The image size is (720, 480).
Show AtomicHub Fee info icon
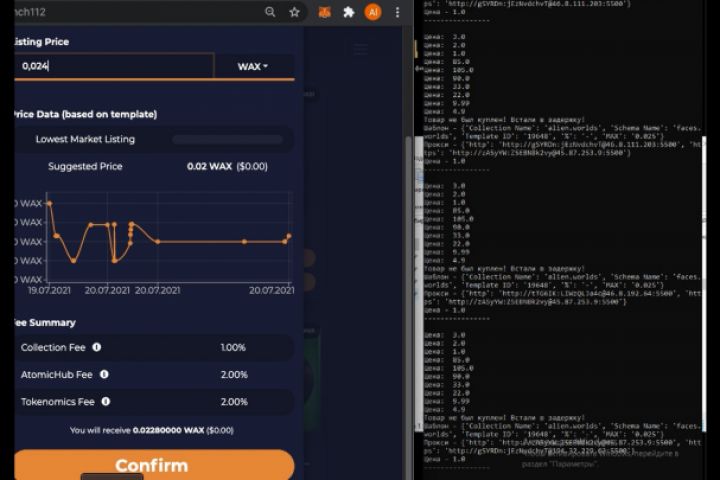pos(104,374)
